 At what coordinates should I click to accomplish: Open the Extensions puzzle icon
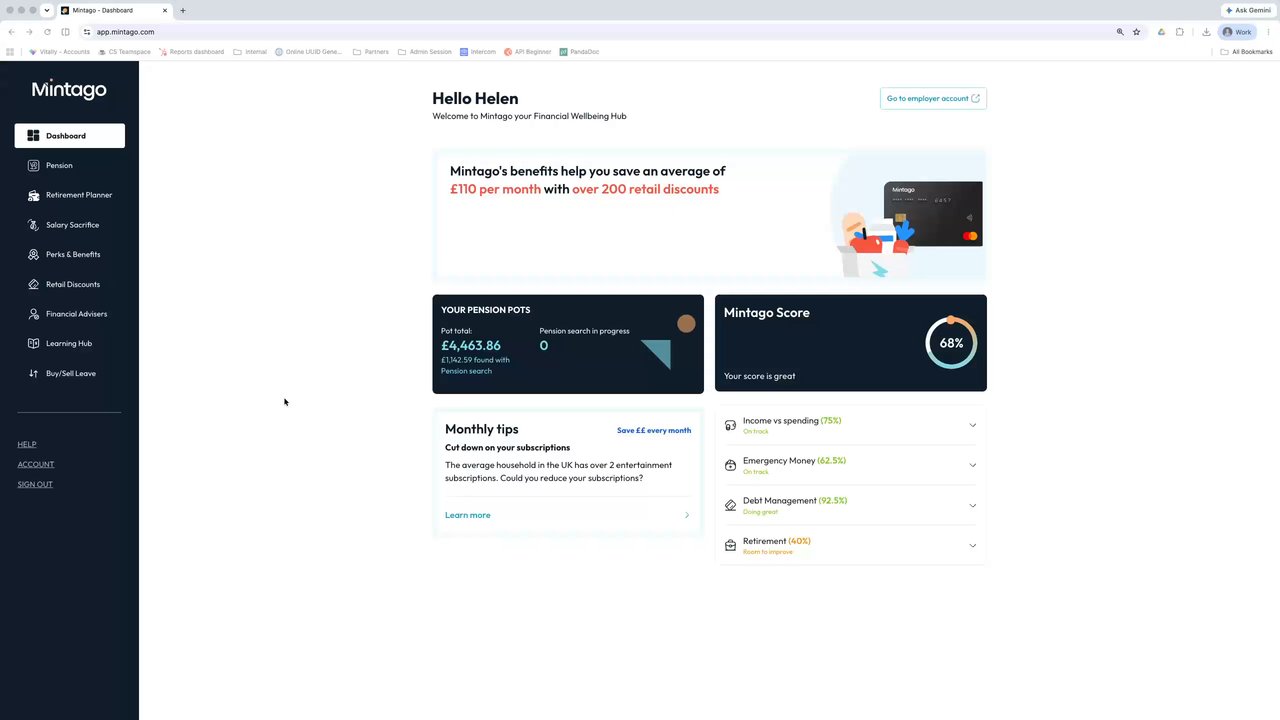tap(1180, 32)
